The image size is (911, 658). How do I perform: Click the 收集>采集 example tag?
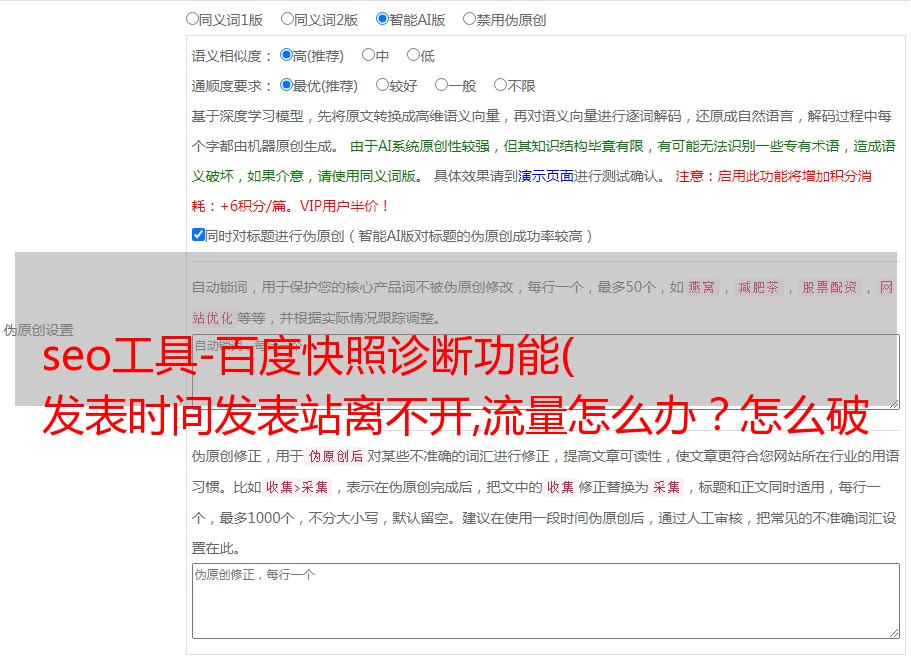pyautogui.click(x=297, y=487)
